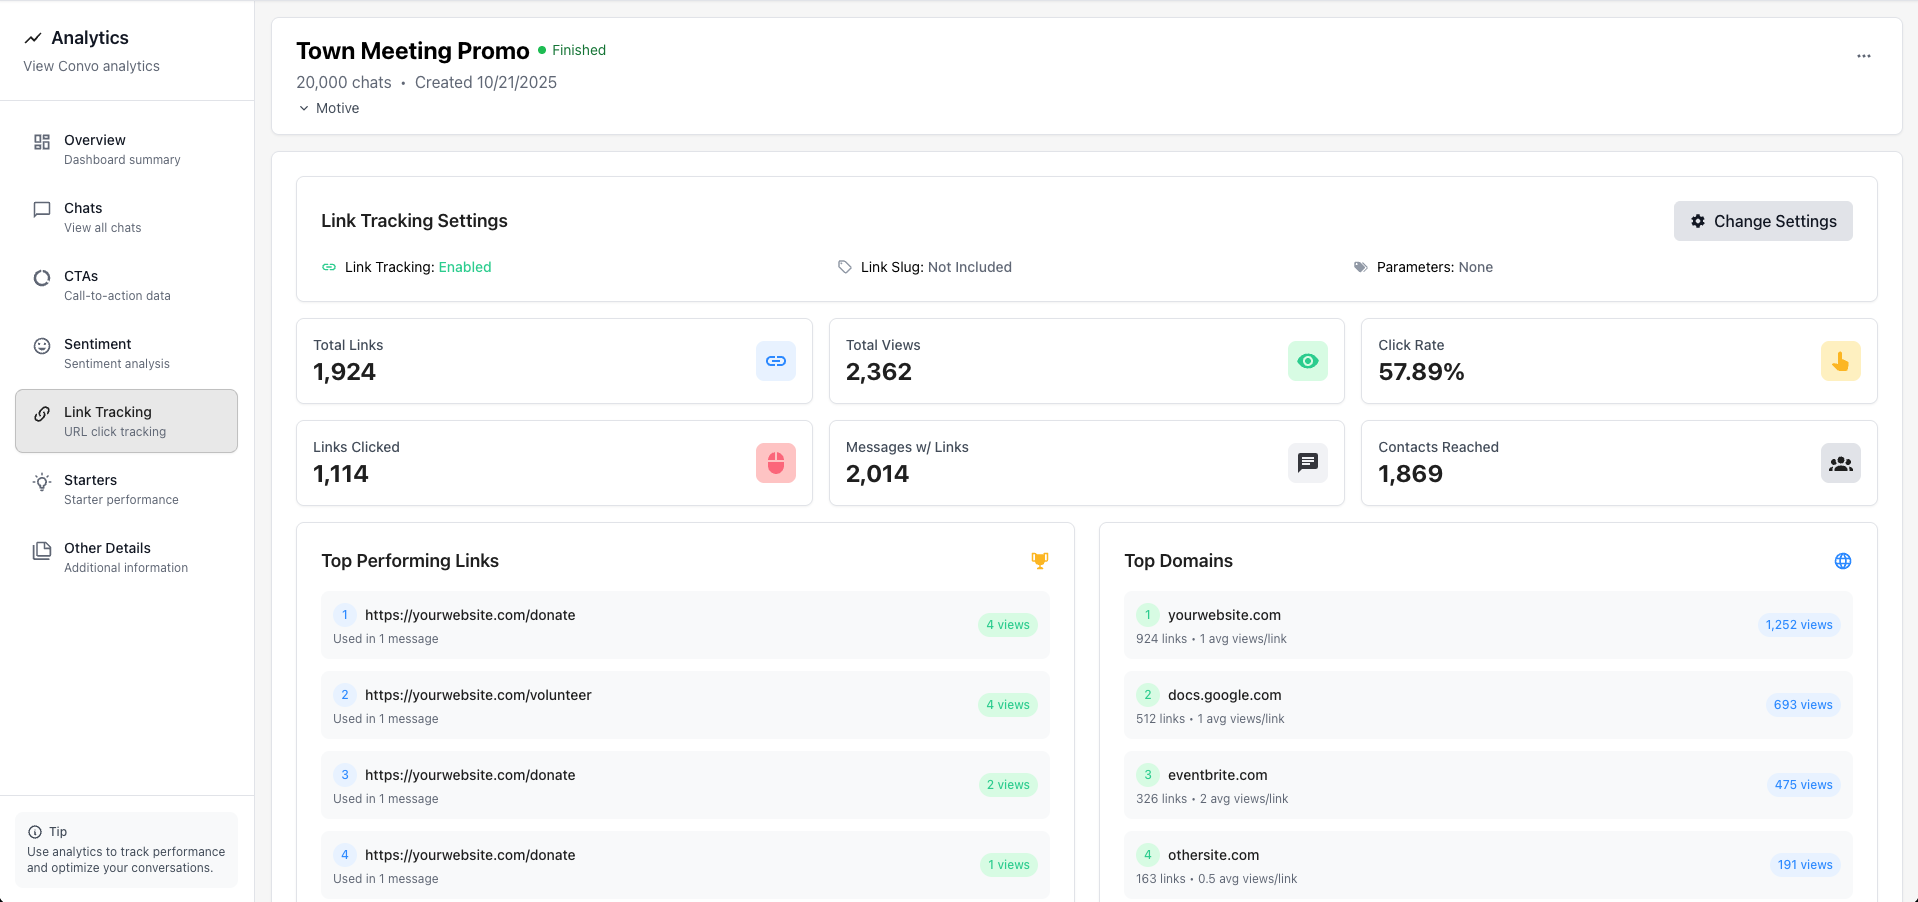Open the three-dot overflow menu top right
Image resolution: width=1918 pixels, height=902 pixels.
(1863, 57)
